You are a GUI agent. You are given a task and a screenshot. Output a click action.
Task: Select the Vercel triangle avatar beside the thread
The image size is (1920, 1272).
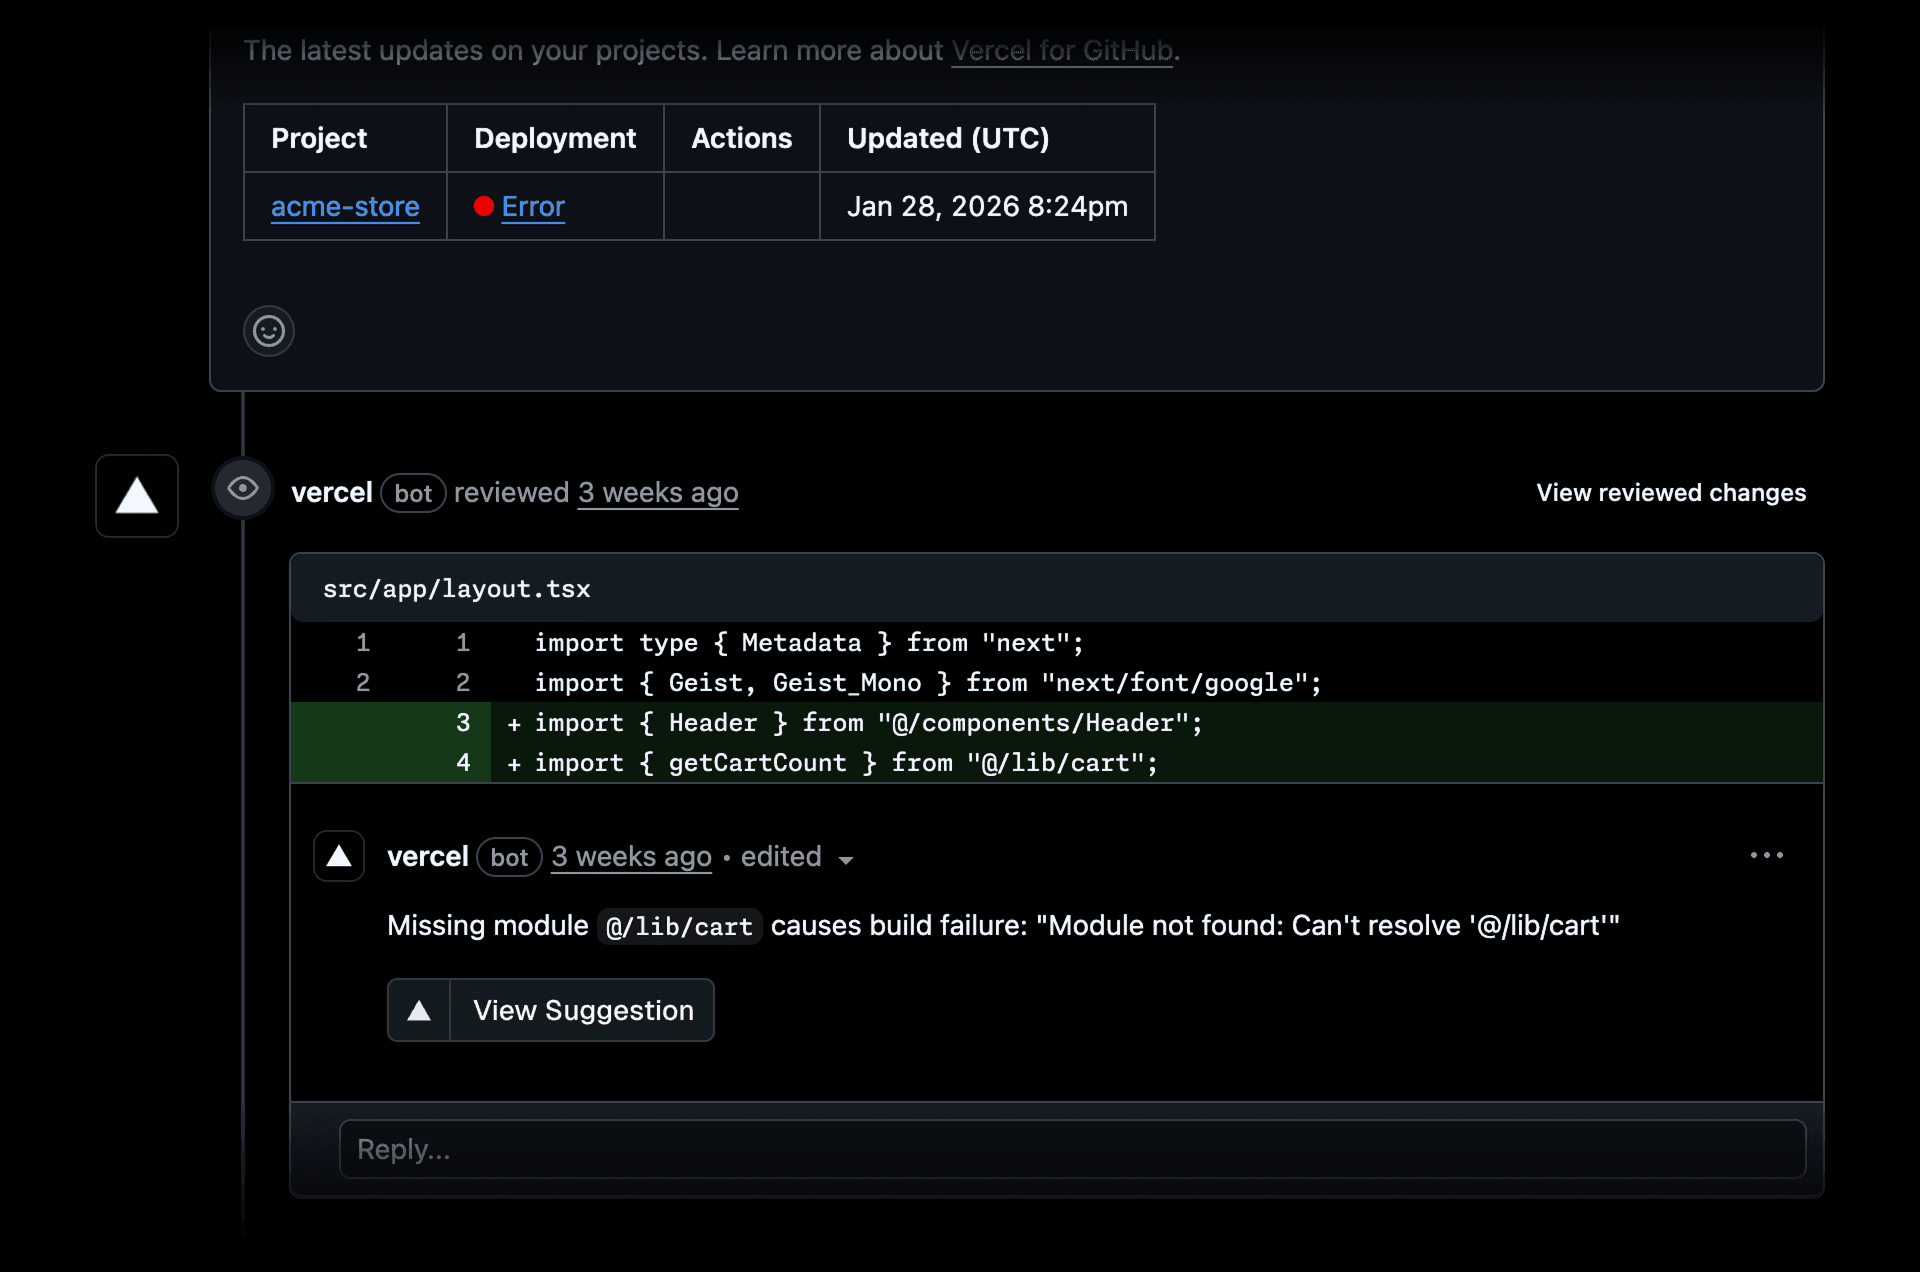[x=136, y=496]
